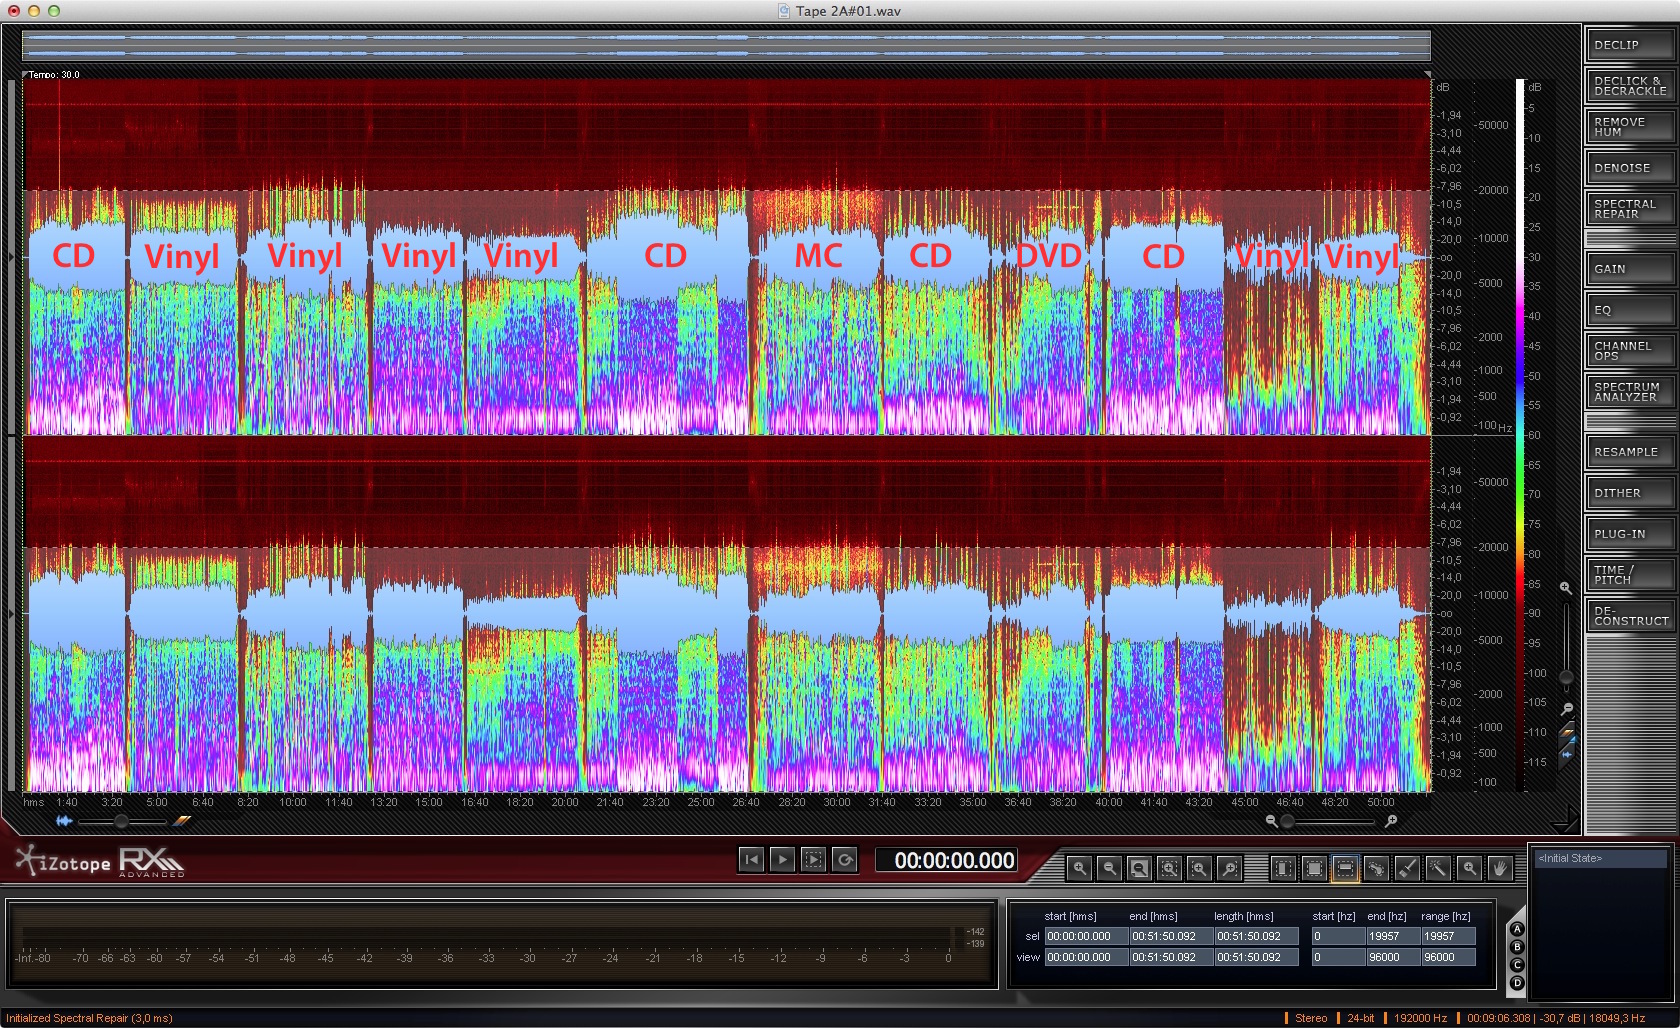1680x1028 pixels.
Task: Open the Spectral Repair module
Action: [x=1630, y=209]
